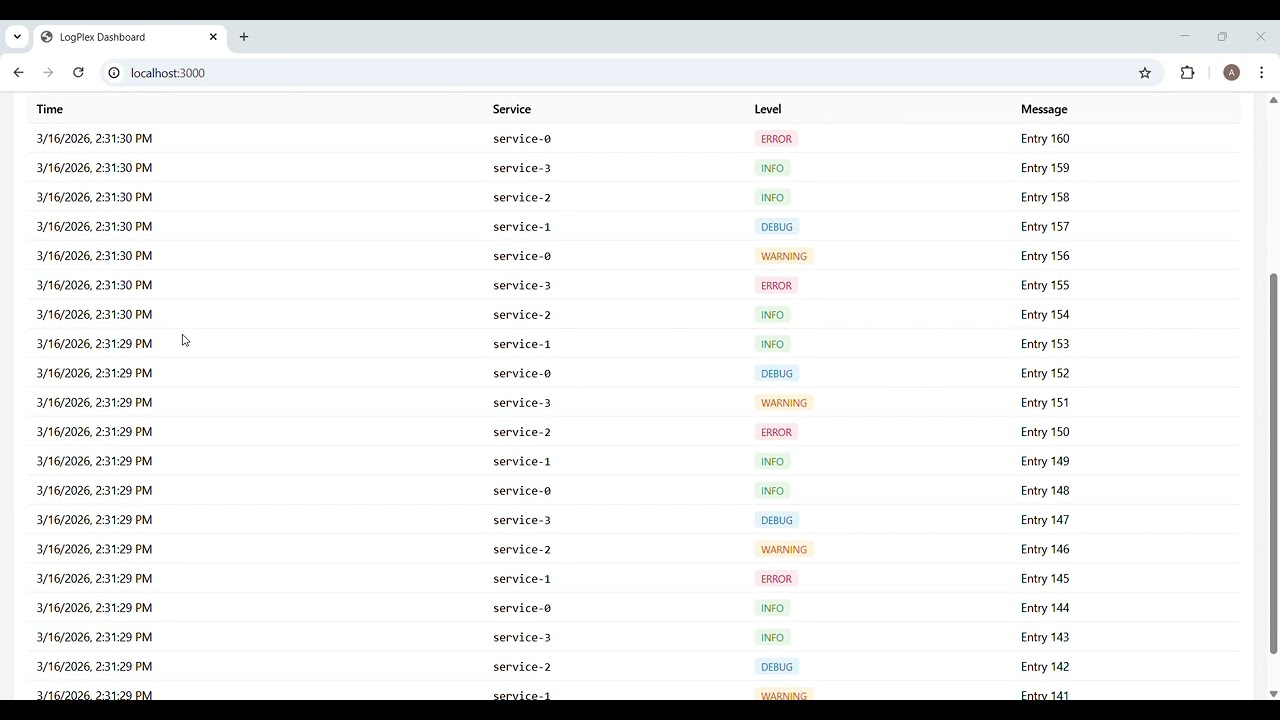Open the Chrome three-dot menu
Viewport: 1280px width, 720px height.
(x=1262, y=73)
